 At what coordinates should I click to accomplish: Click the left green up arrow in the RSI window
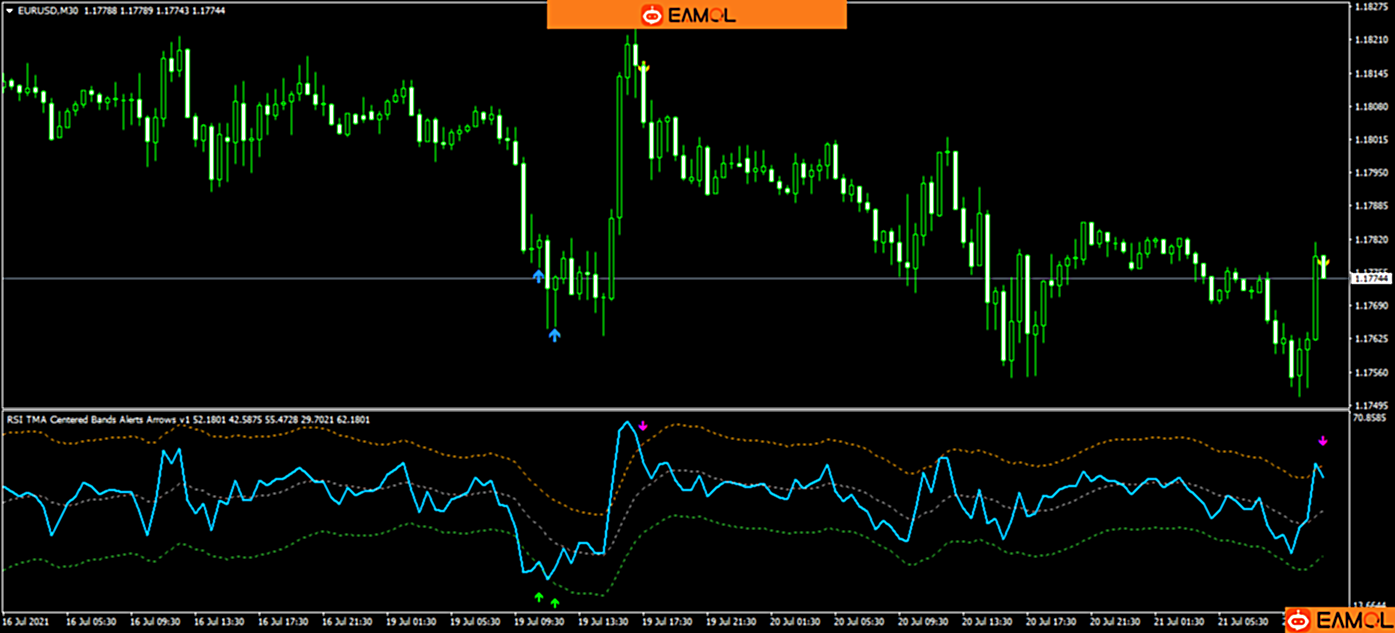(x=538, y=598)
